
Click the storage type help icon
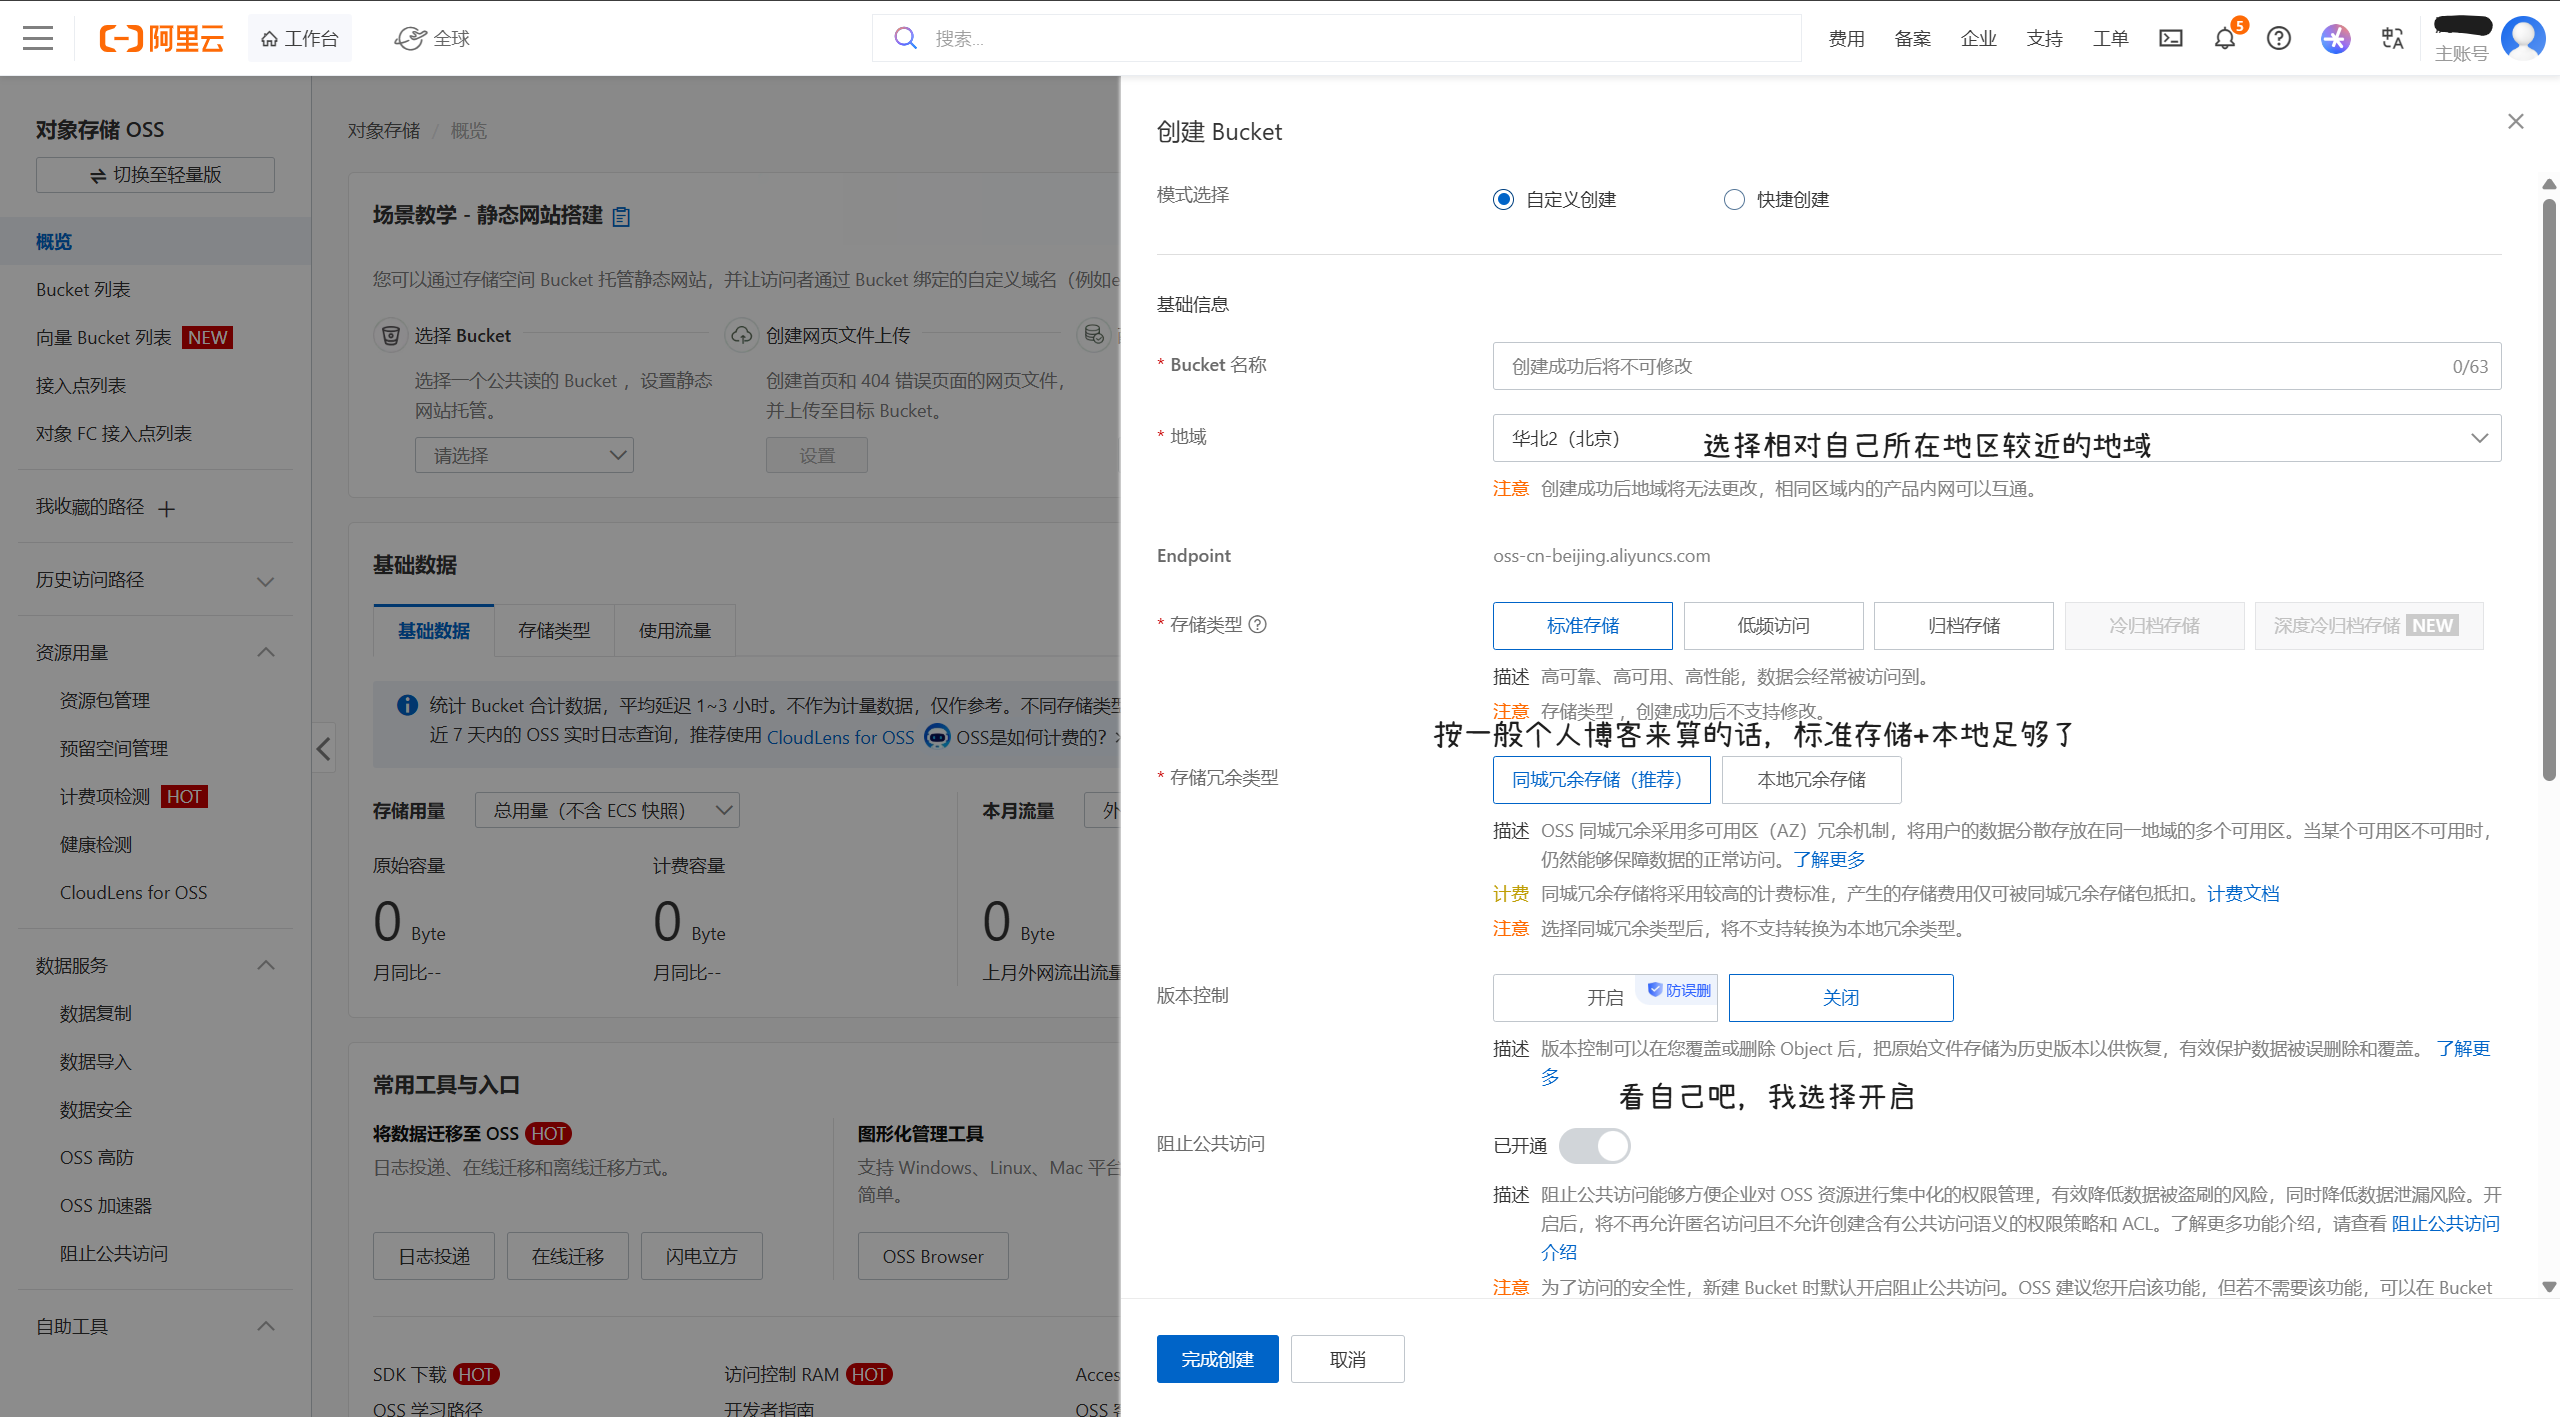[x=1258, y=624]
